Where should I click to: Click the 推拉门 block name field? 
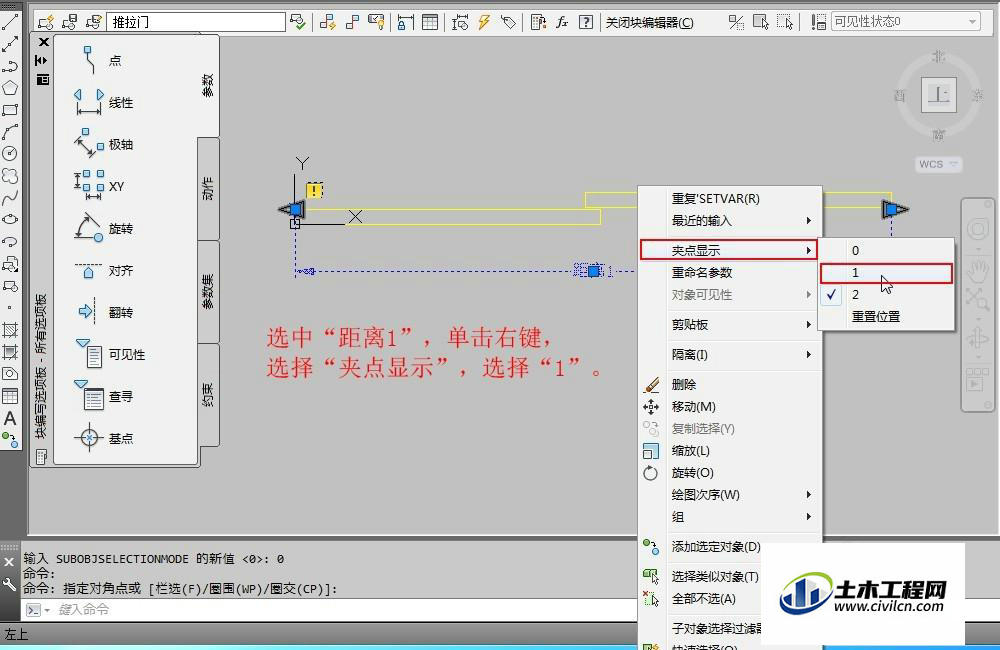point(196,22)
